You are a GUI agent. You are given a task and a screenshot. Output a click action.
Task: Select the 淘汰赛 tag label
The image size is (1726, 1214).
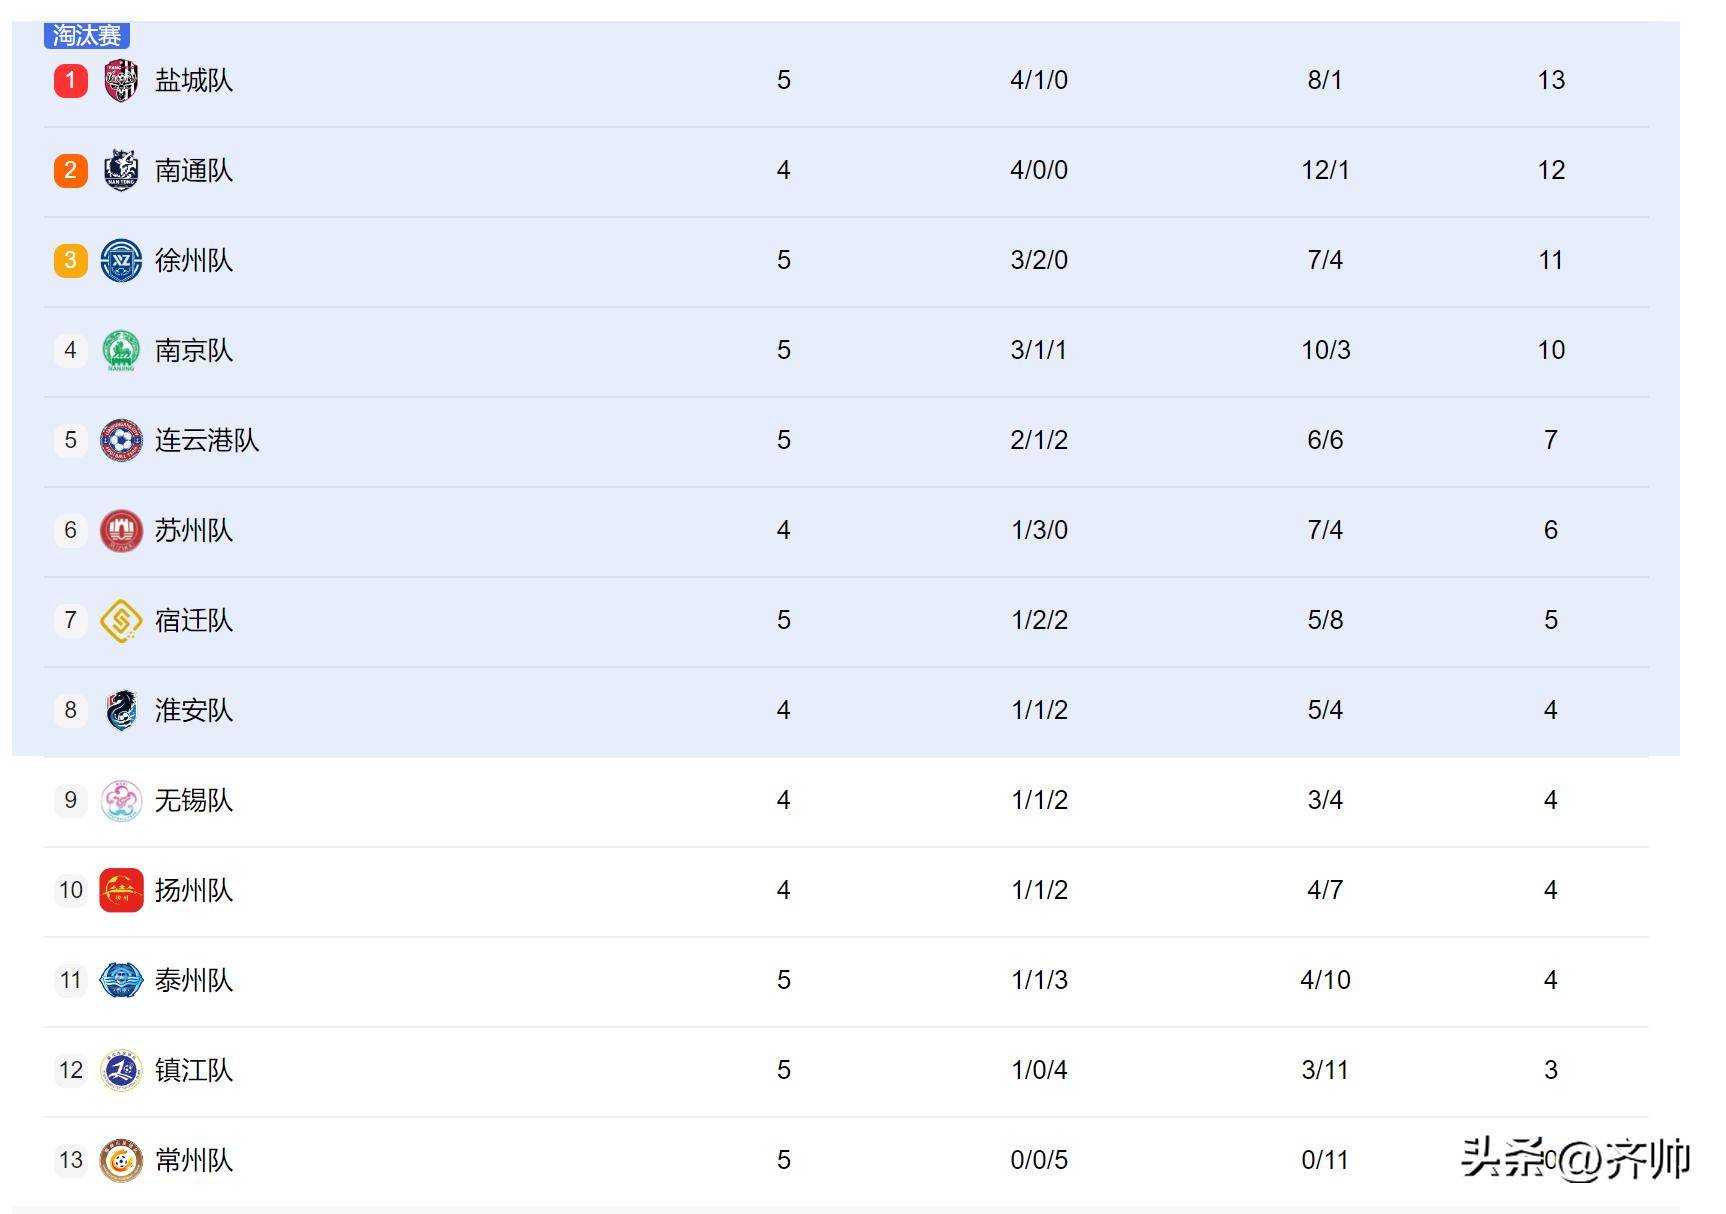coord(87,35)
